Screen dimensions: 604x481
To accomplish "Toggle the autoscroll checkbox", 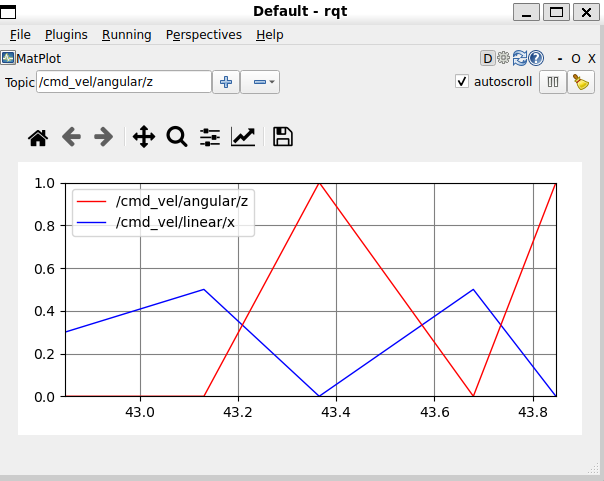I will pos(462,82).
